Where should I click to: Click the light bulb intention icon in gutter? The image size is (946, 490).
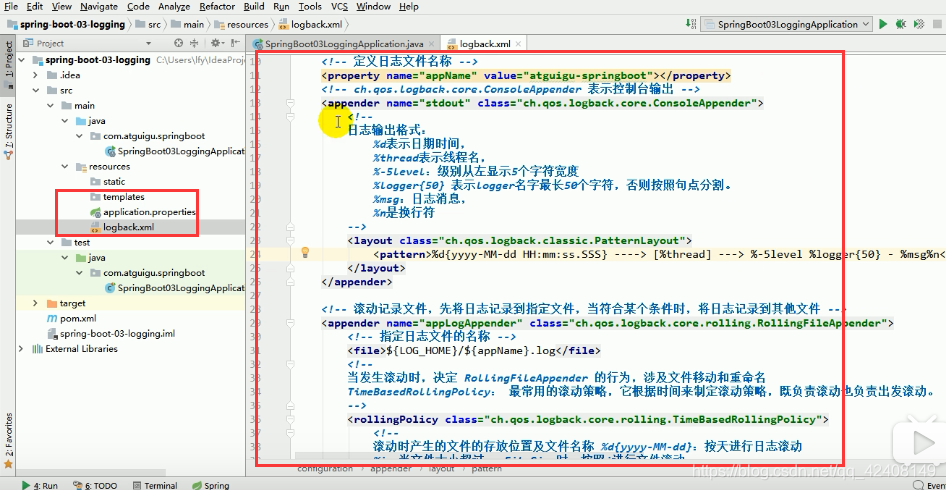point(305,252)
